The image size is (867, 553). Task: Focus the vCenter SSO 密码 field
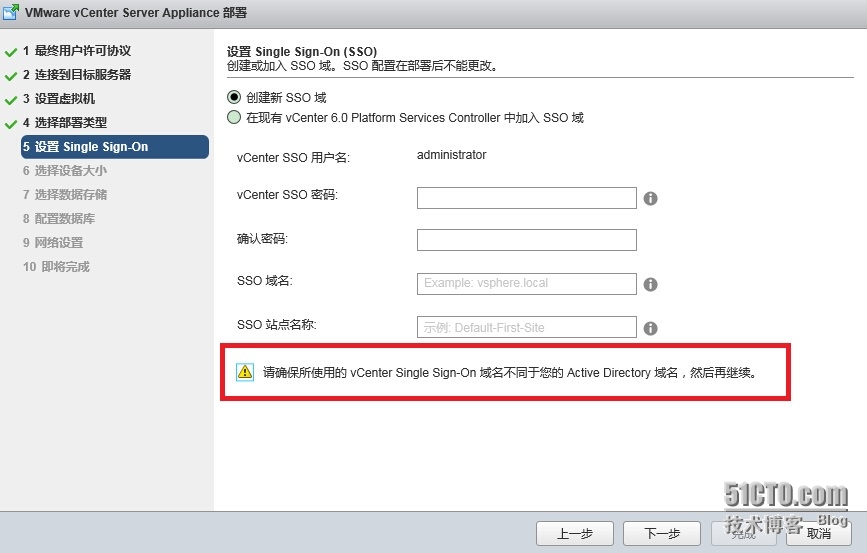526,198
